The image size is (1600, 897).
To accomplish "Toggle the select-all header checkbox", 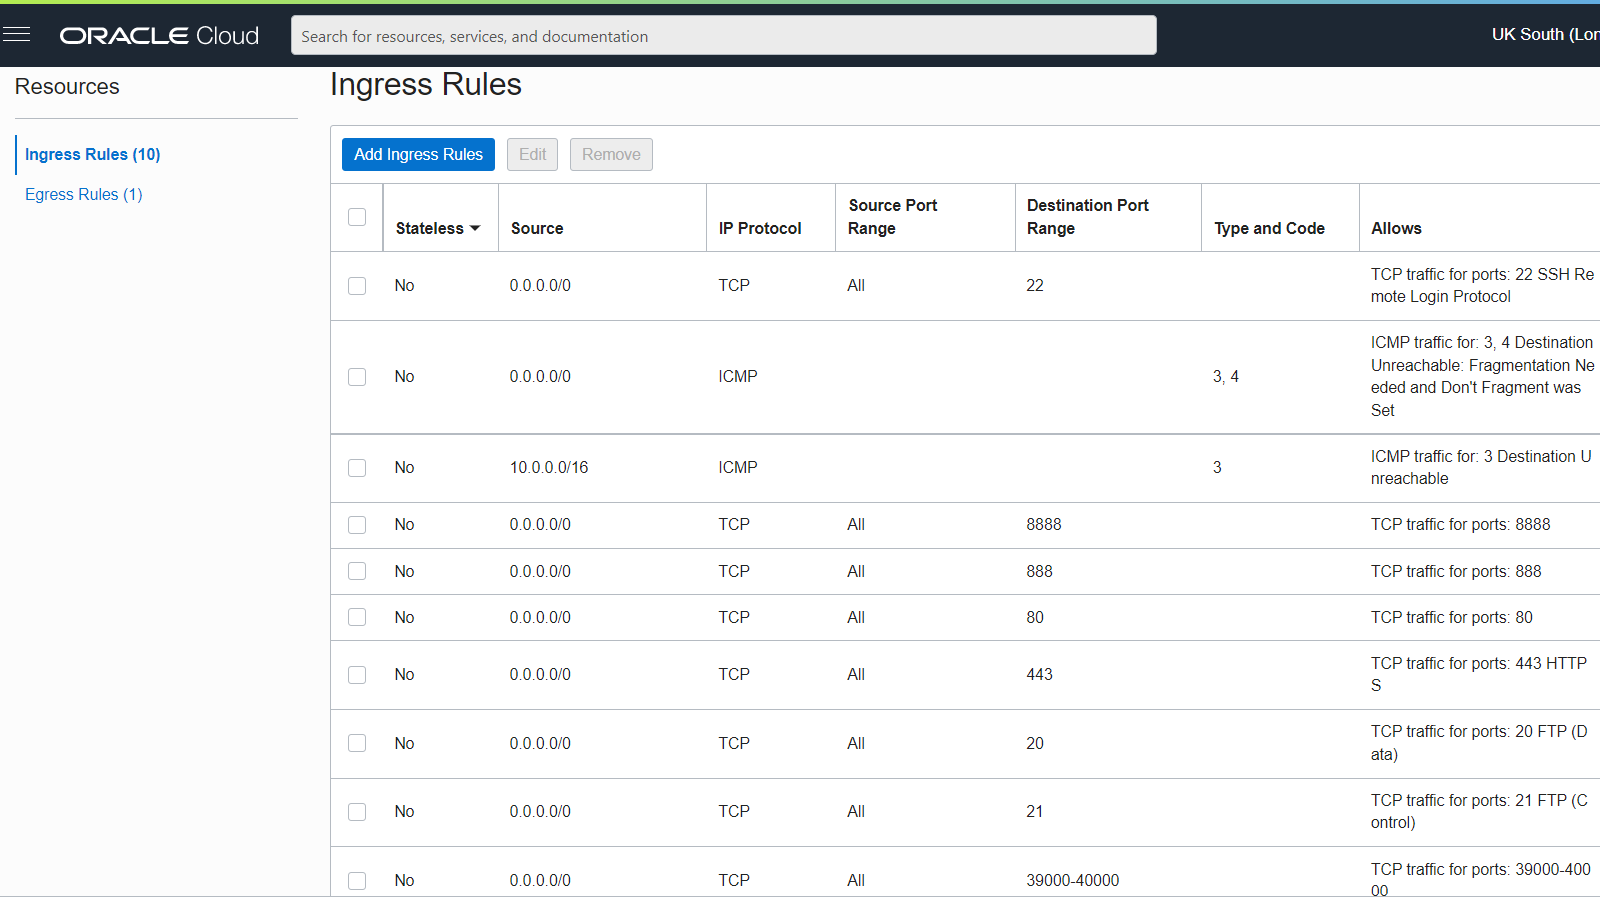I will (x=357, y=217).
